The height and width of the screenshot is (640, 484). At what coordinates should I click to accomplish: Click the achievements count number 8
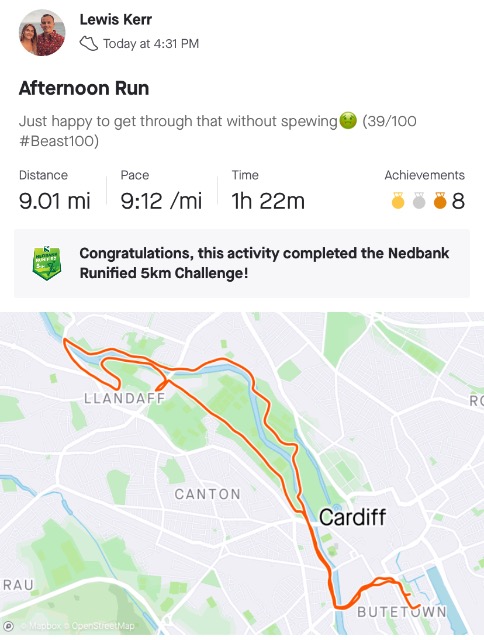pyautogui.click(x=458, y=201)
